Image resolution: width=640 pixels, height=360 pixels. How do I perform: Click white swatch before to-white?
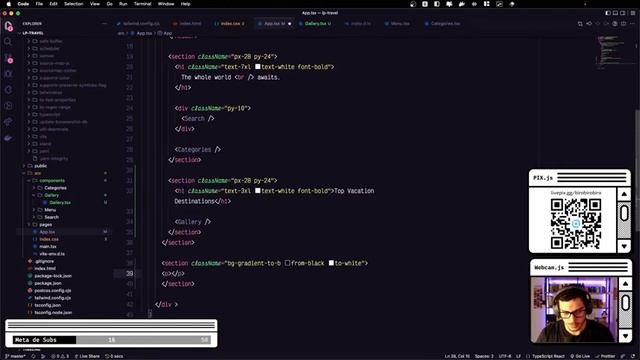pyautogui.click(x=331, y=263)
